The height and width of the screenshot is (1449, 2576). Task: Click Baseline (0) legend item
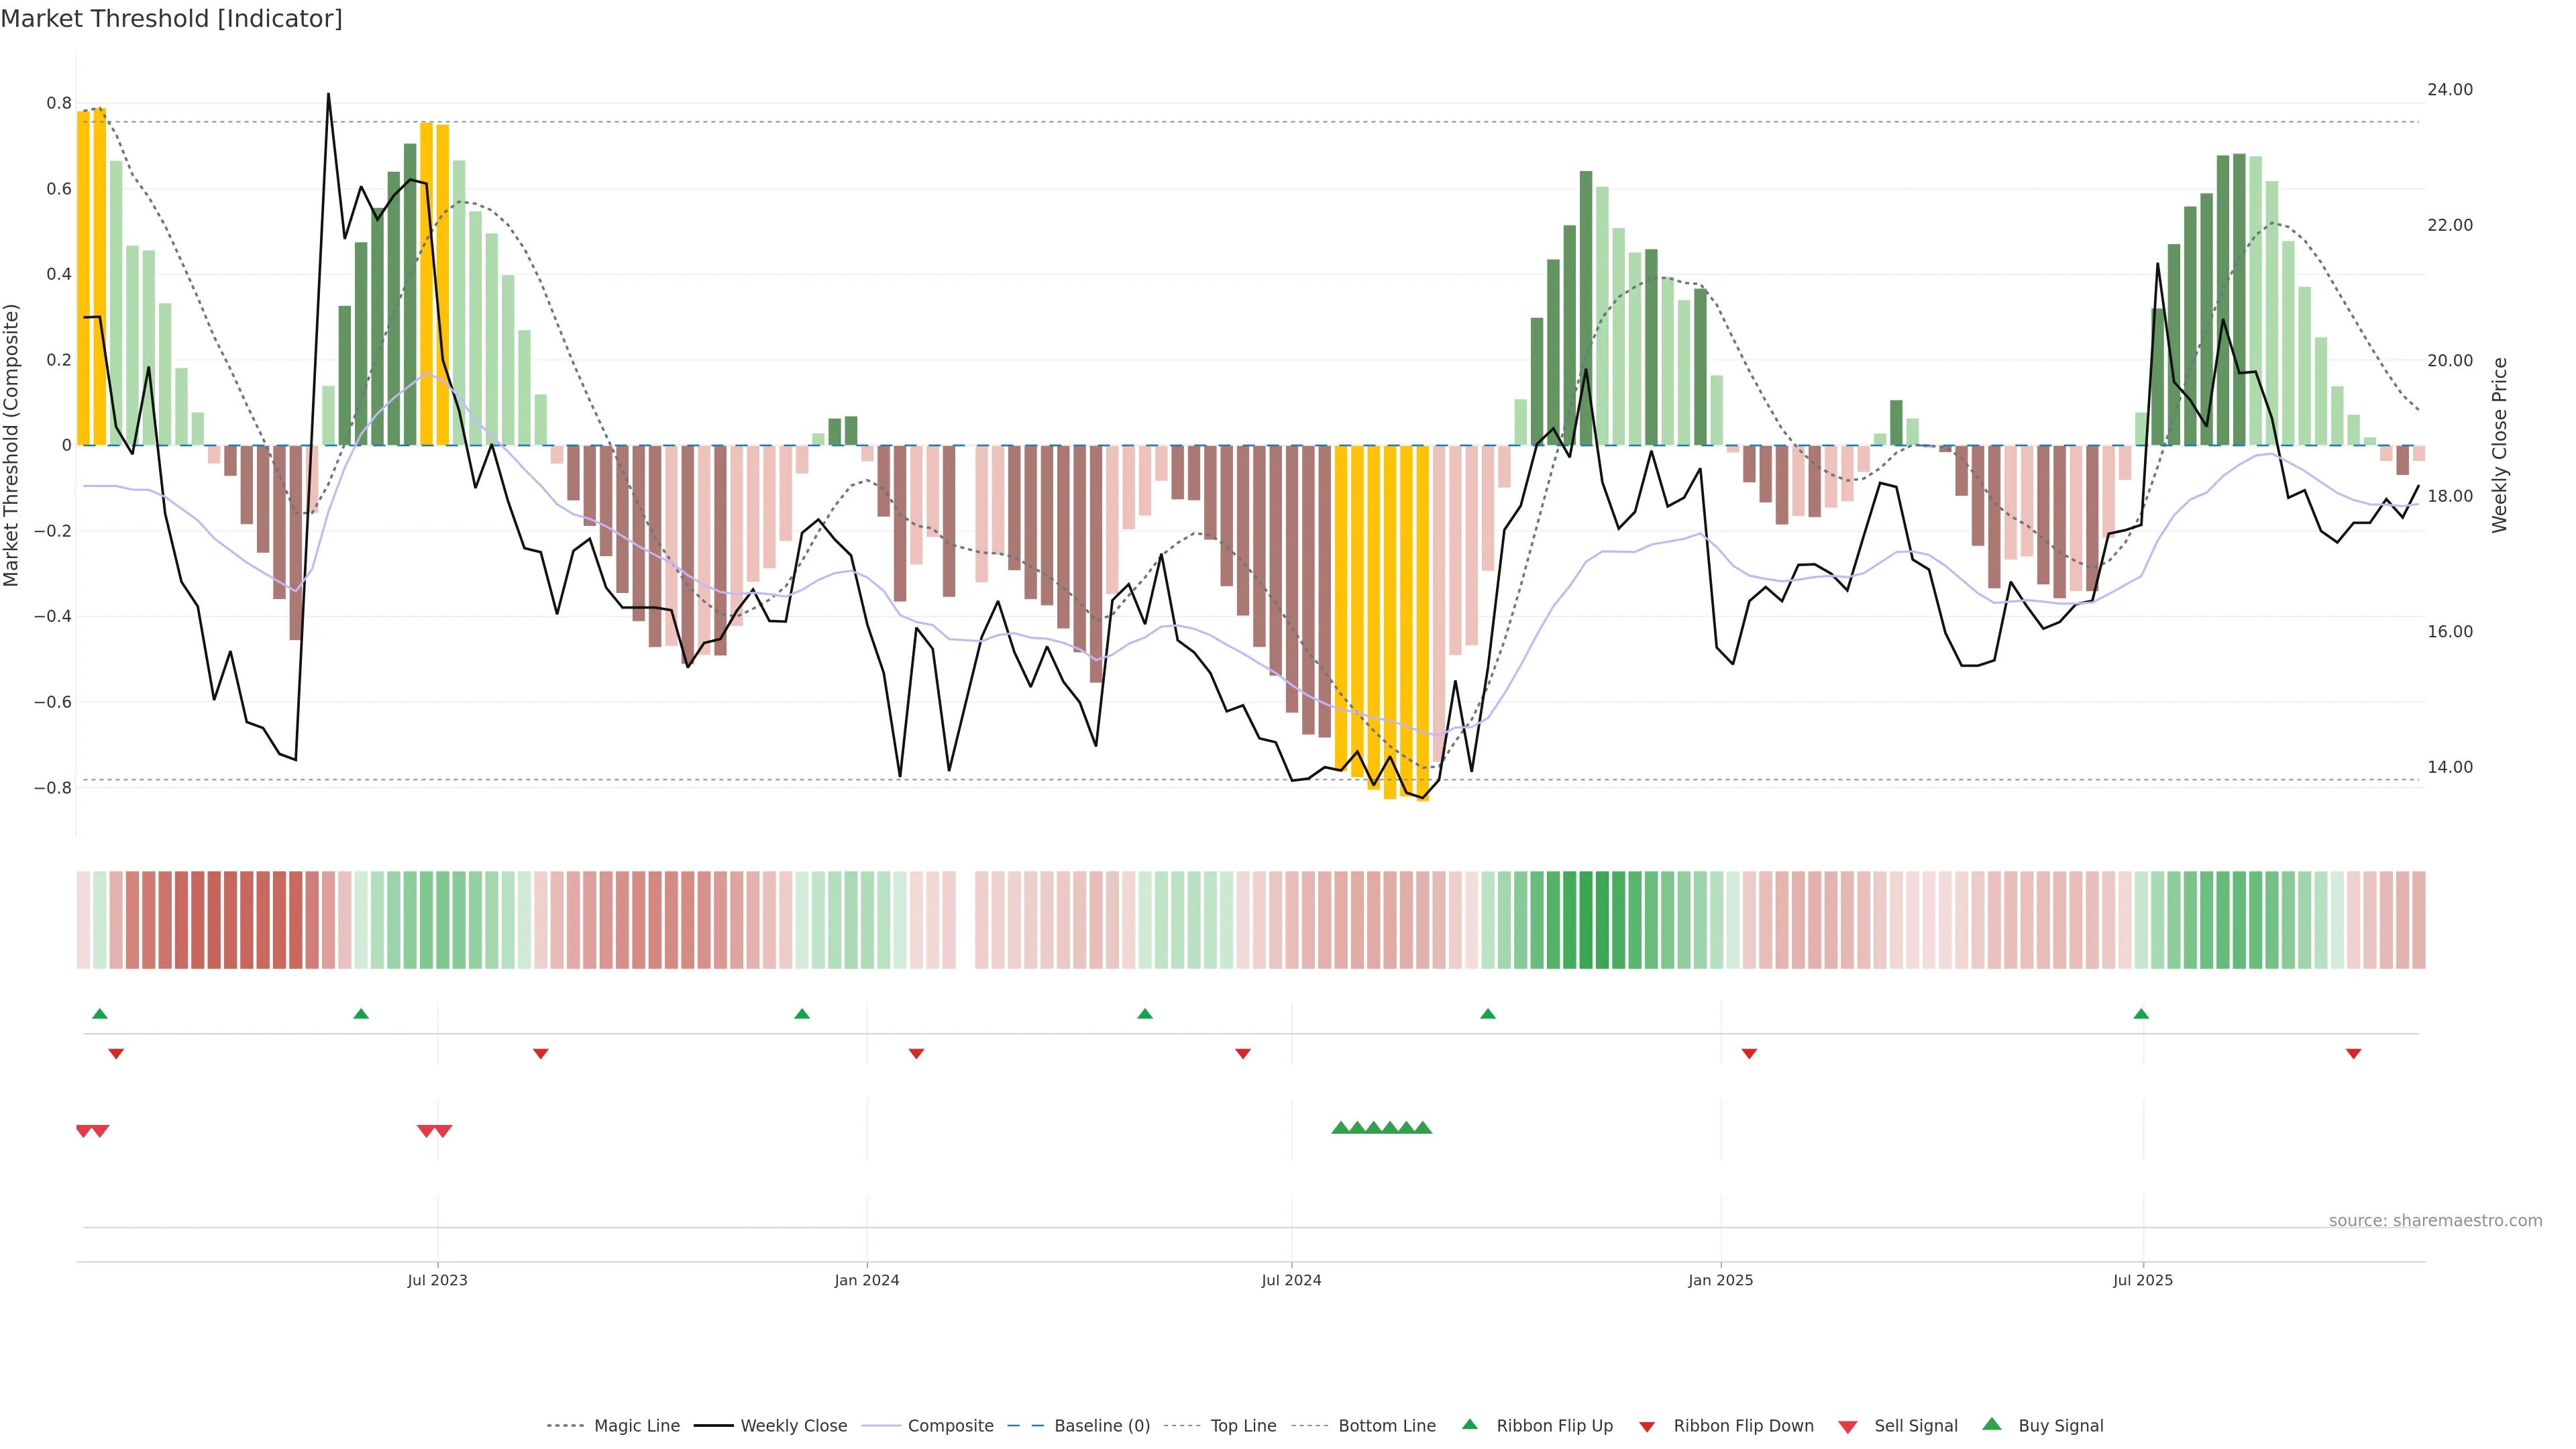pos(1102,1426)
